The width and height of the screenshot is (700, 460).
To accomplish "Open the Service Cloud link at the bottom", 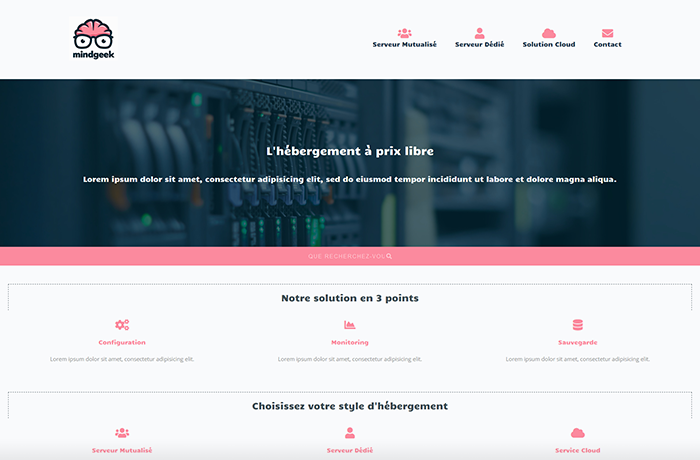I will (578, 451).
